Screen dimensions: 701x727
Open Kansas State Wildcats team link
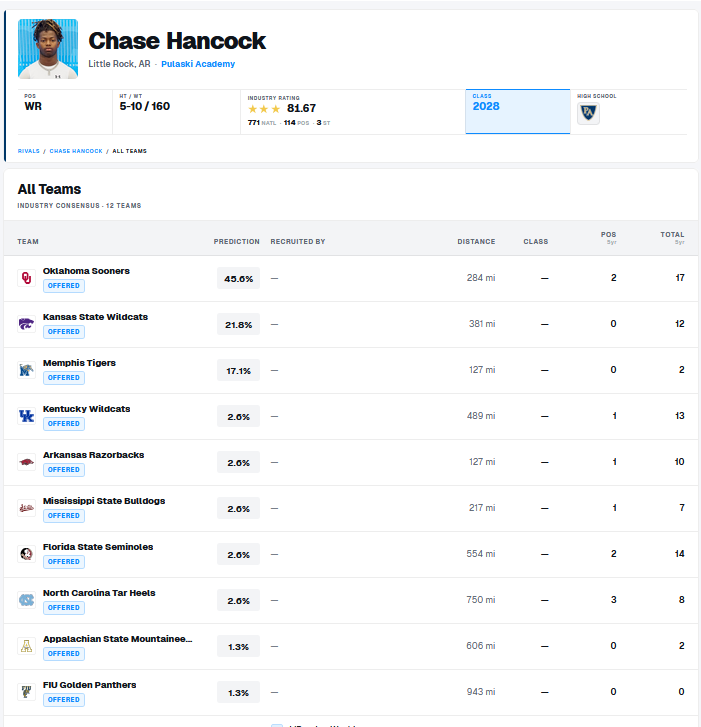click(x=96, y=317)
